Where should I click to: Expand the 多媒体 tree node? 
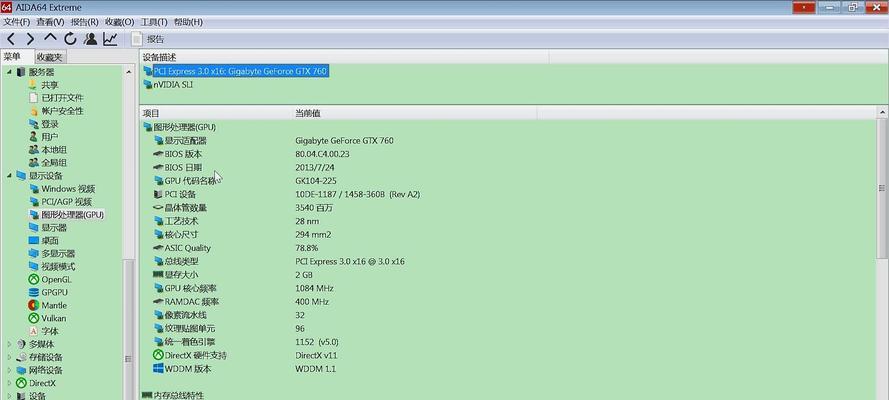[9, 344]
